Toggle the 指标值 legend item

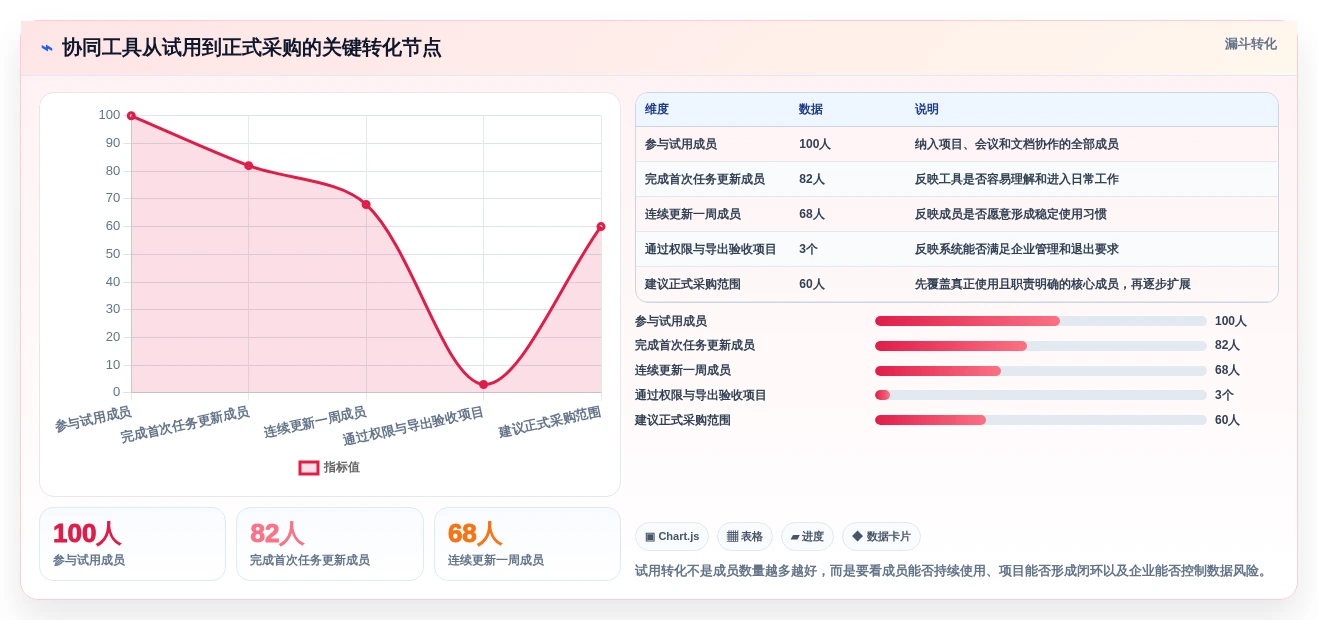pos(329,467)
